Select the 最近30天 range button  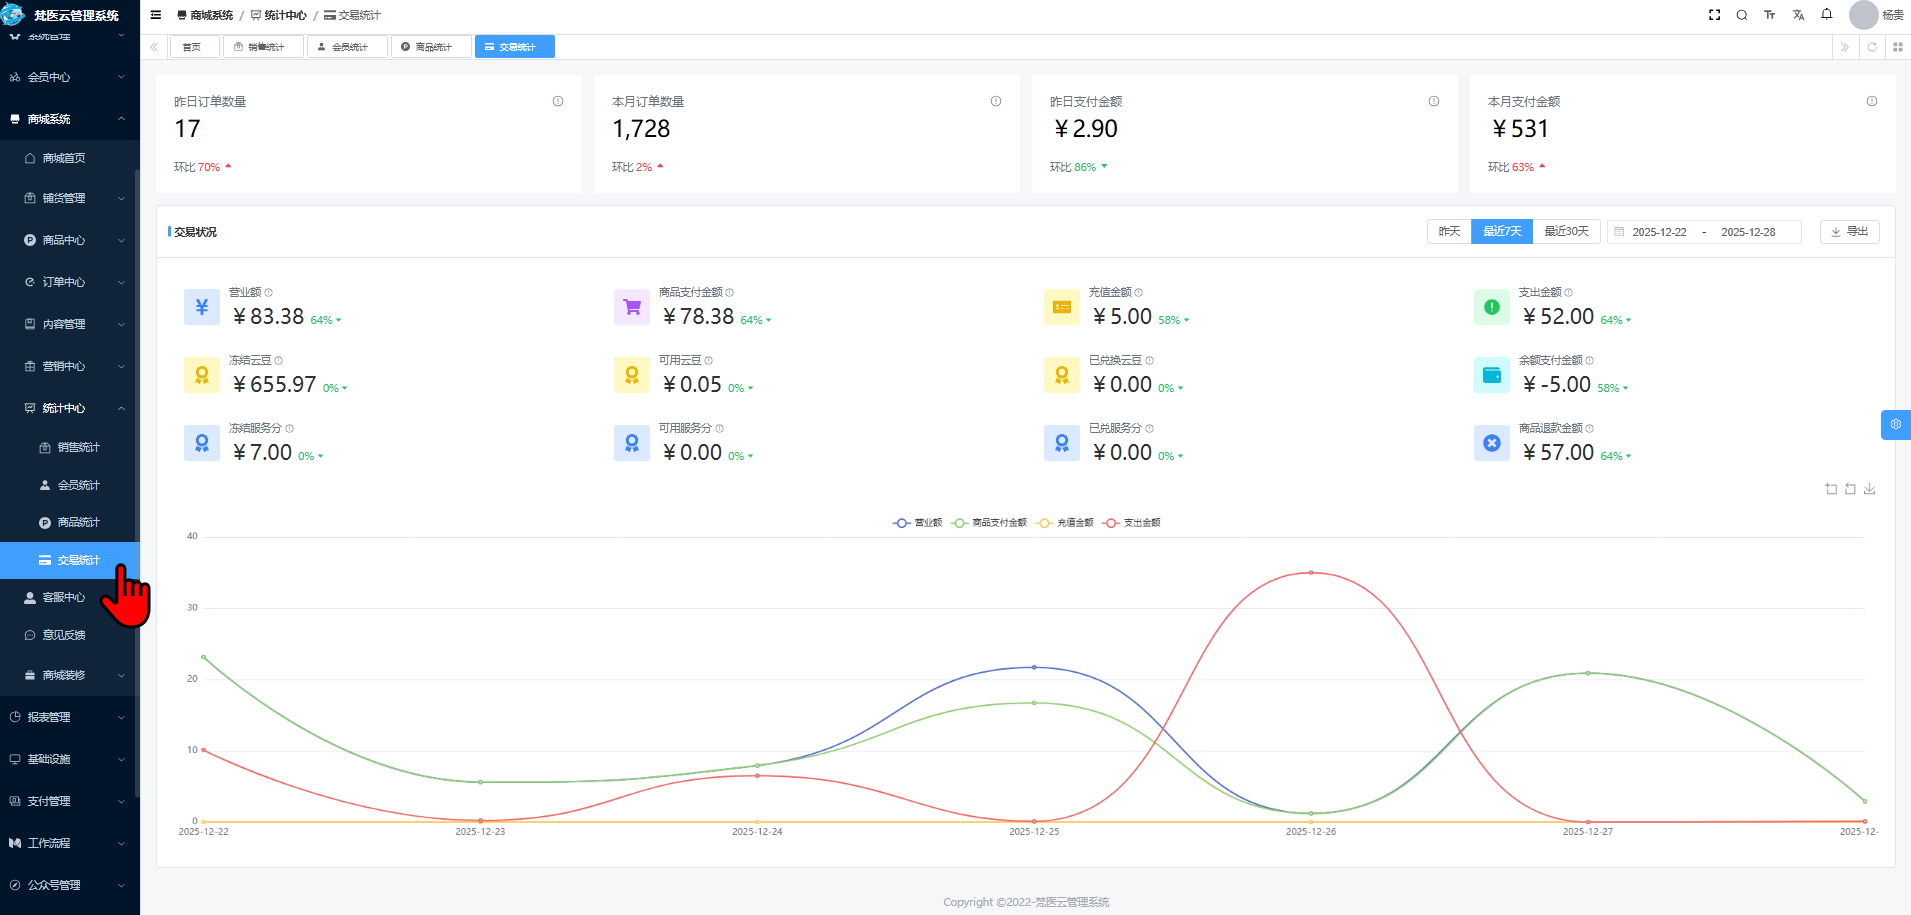tap(1566, 232)
